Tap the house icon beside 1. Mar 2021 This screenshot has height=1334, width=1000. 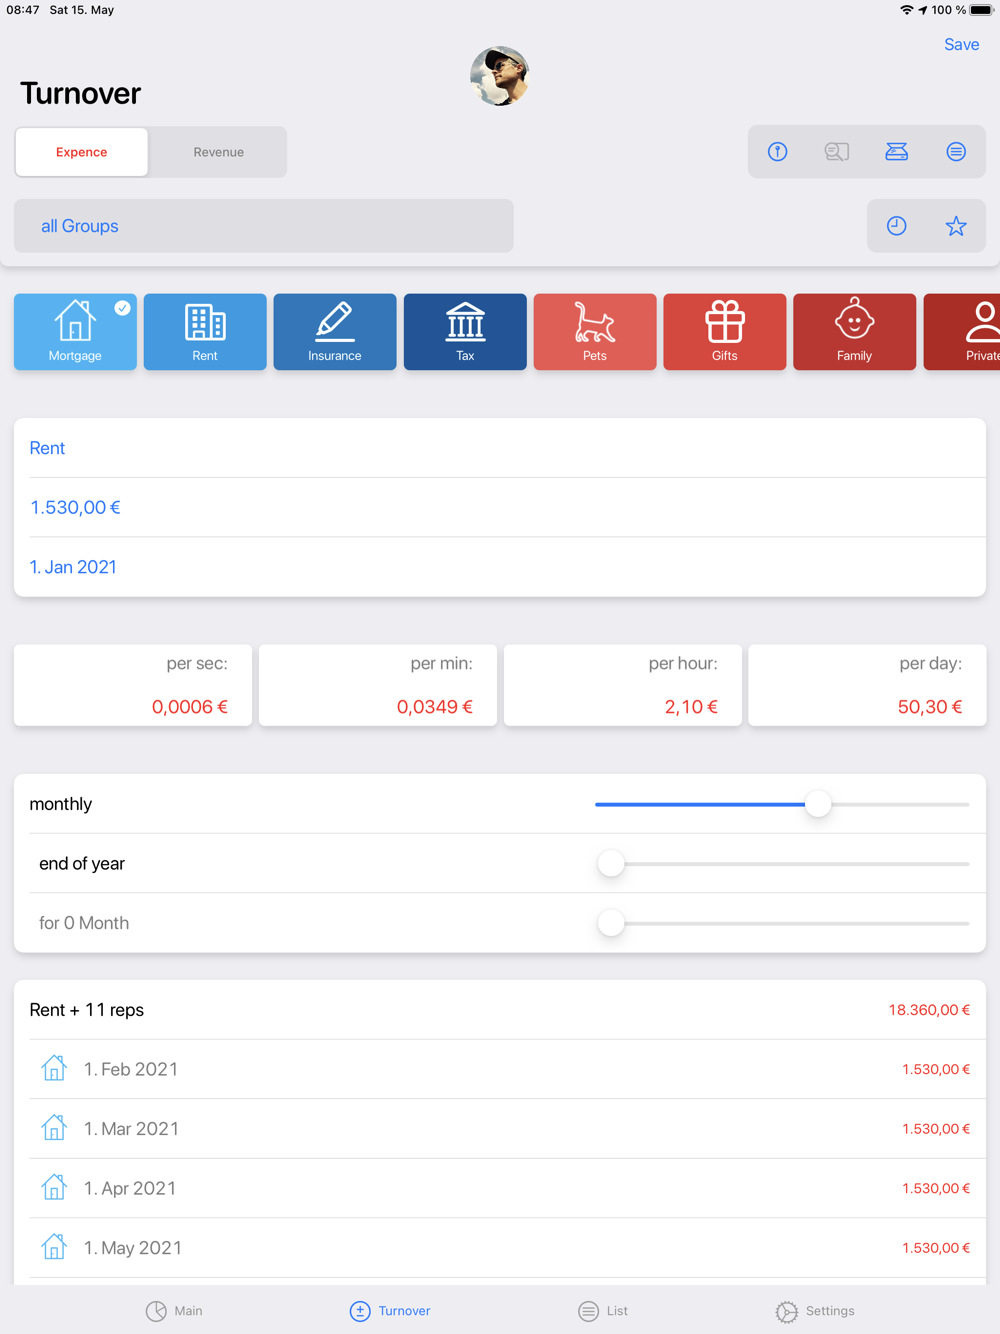[54, 1127]
